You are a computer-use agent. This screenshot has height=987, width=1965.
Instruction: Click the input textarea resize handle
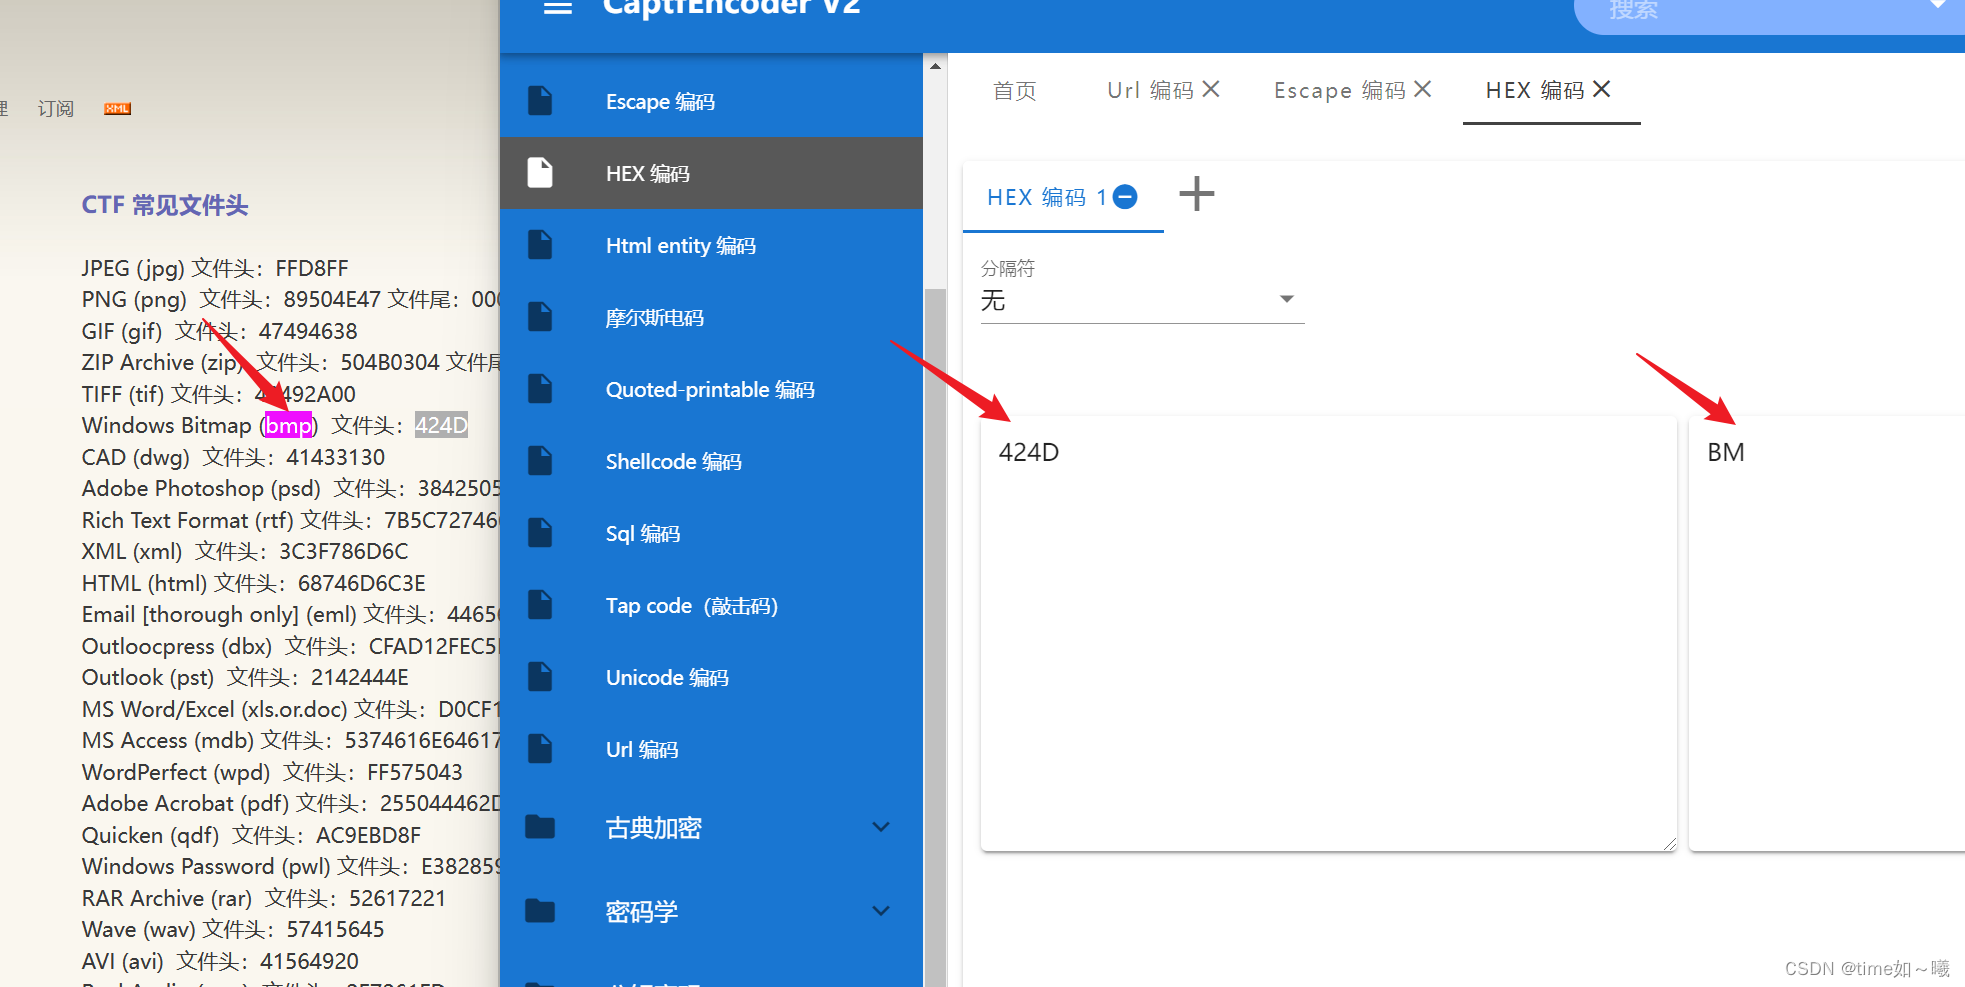coord(1669,844)
